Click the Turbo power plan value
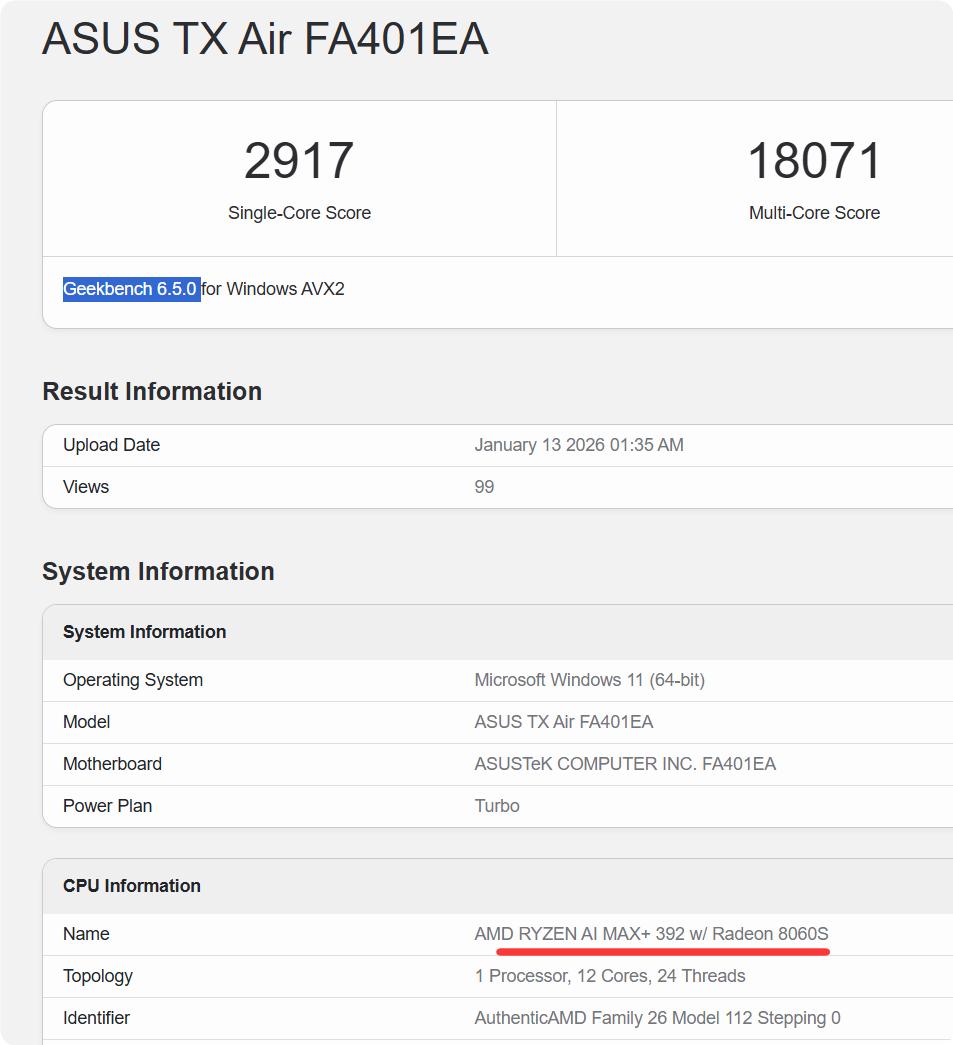 coord(497,805)
